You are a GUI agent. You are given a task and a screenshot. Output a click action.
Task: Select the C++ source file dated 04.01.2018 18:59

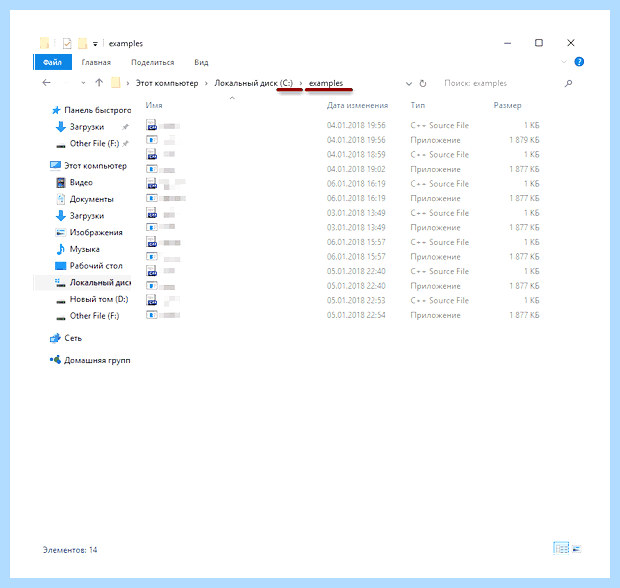tap(342, 155)
